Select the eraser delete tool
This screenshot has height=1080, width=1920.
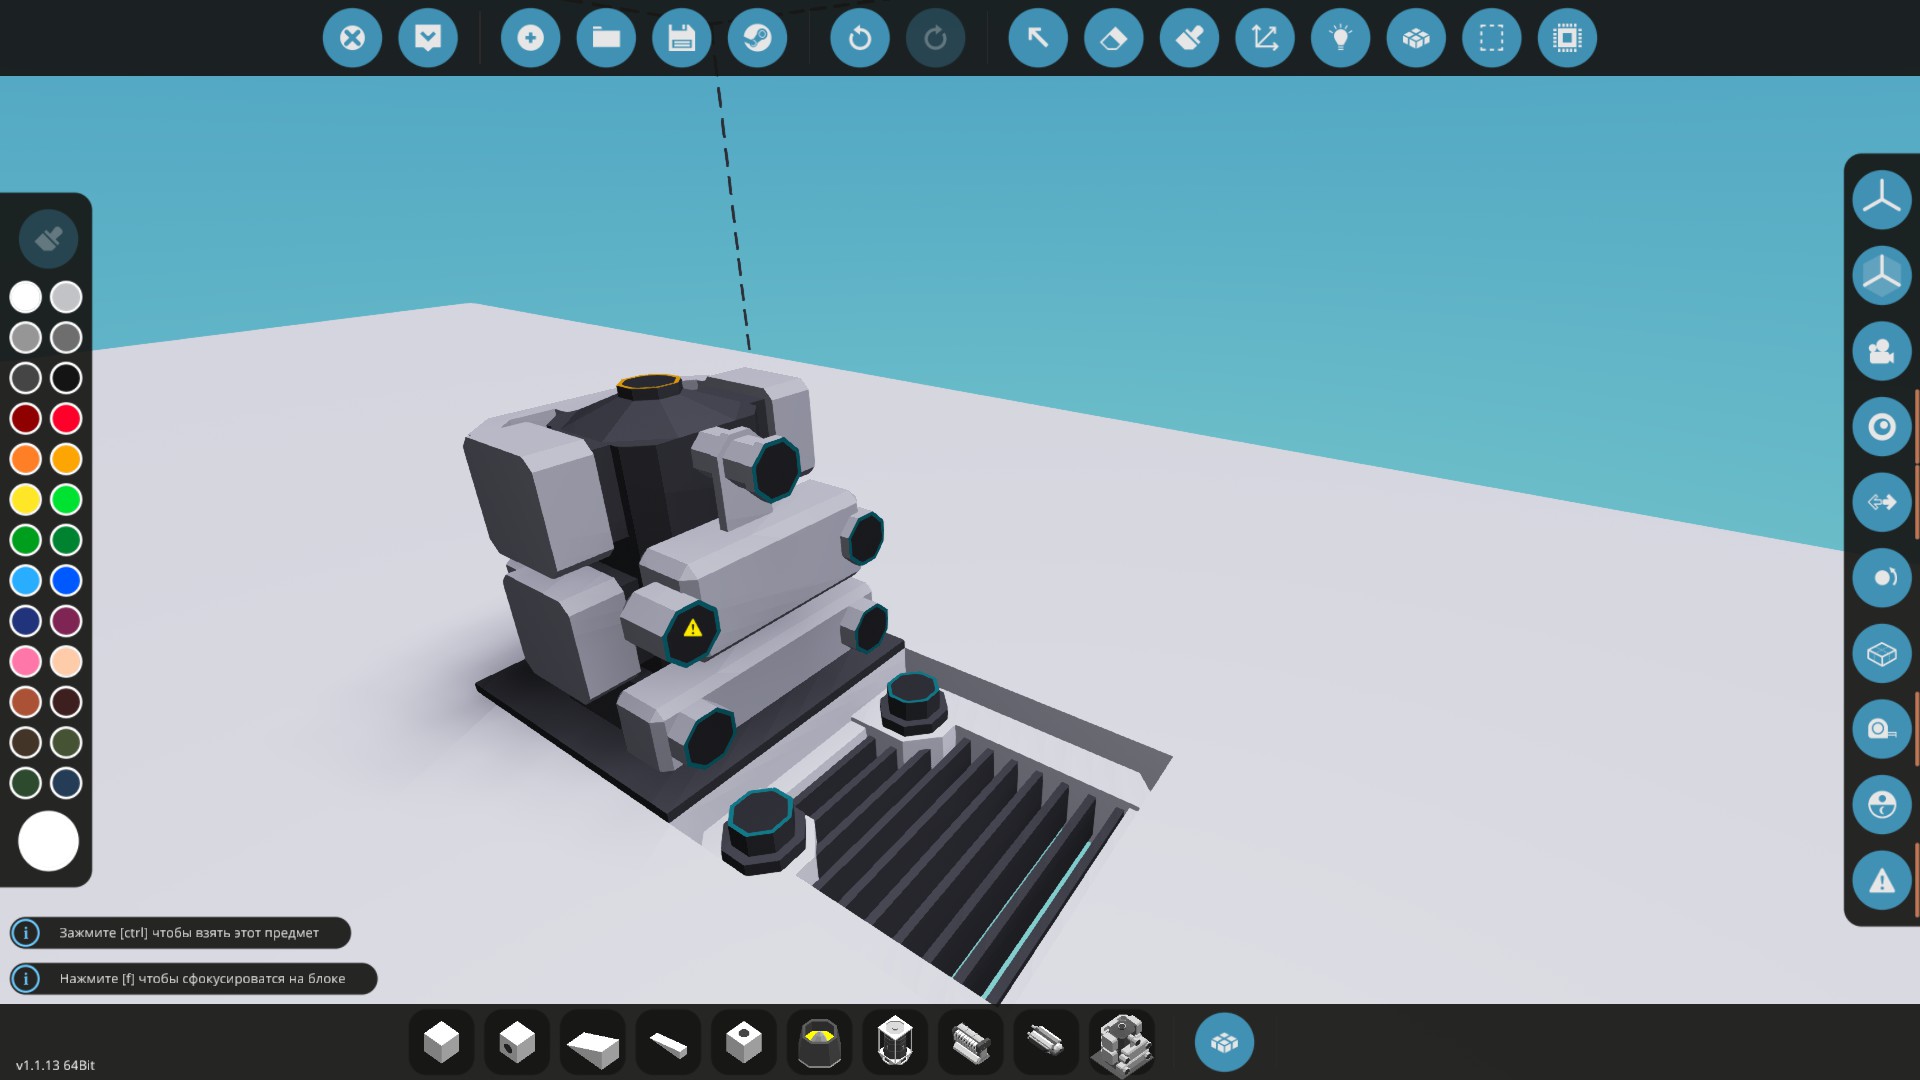[1113, 38]
